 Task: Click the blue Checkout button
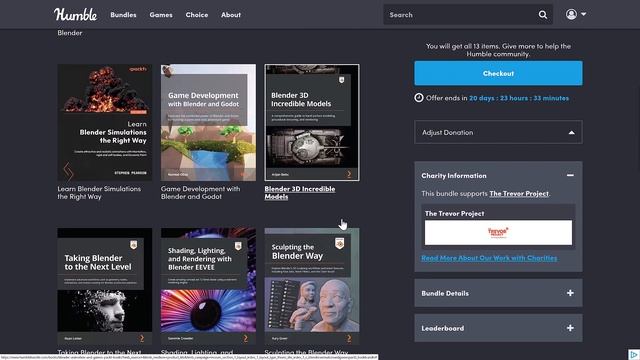(x=498, y=73)
